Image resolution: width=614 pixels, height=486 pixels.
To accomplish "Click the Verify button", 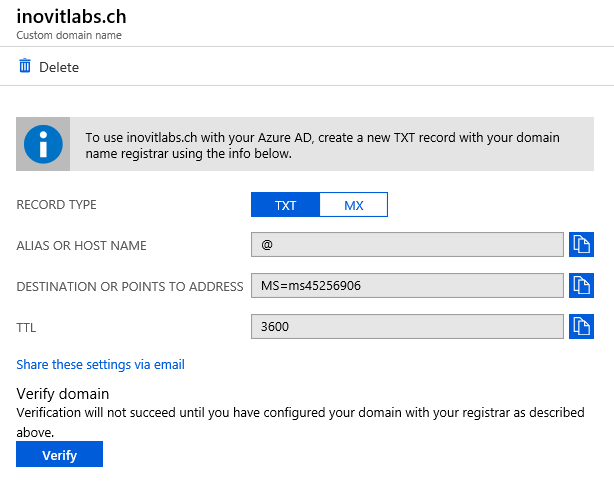I will 60,454.
